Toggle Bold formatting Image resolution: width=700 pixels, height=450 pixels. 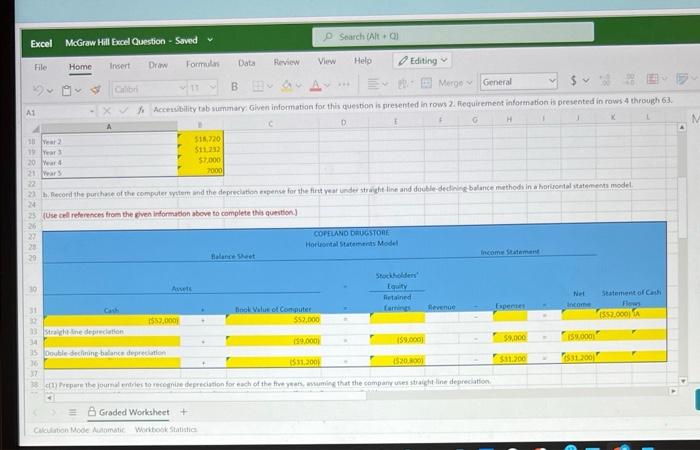point(234,87)
